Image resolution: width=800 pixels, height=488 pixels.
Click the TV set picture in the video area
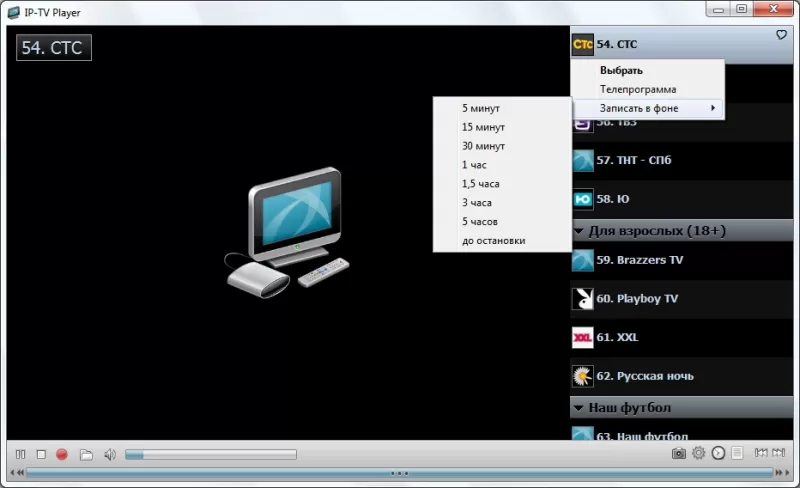(x=288, y=233)
